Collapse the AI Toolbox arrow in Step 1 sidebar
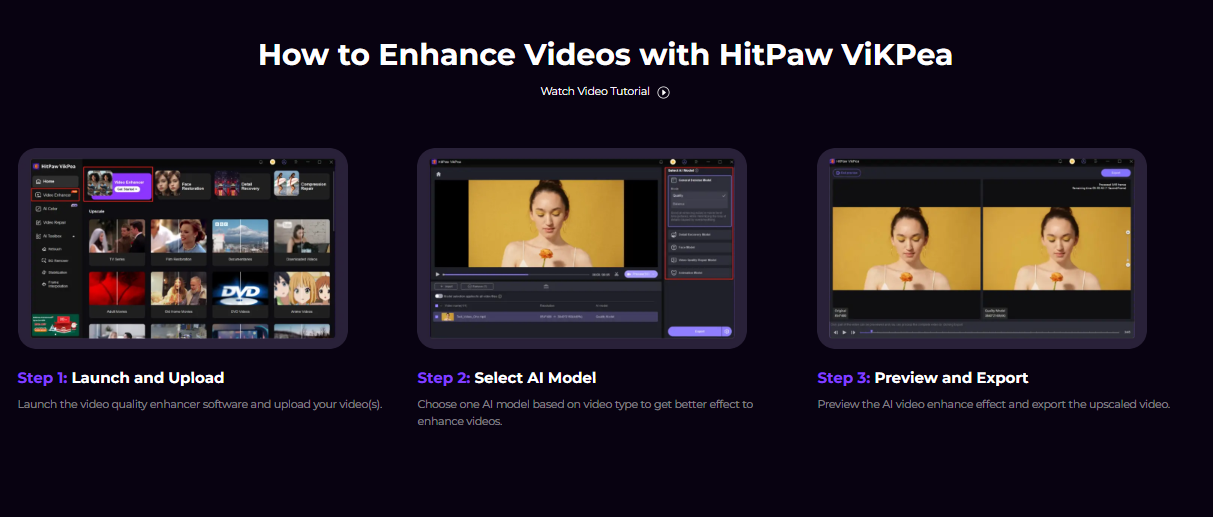 click(x=74, y=236)
